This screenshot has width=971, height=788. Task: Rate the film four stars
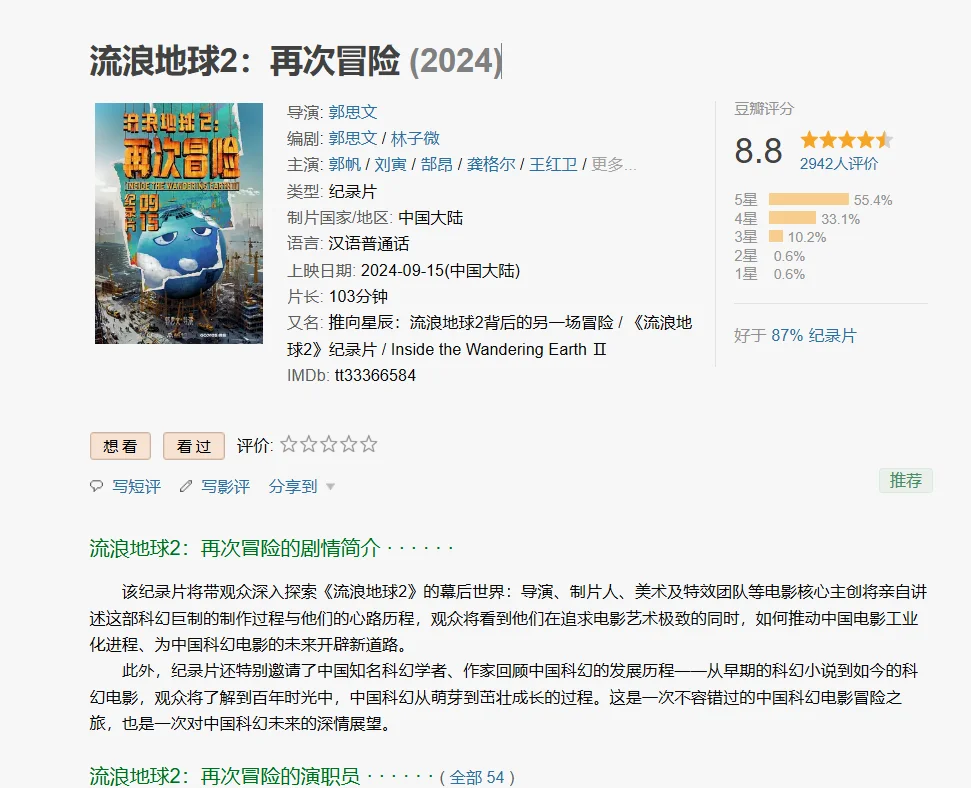(349, 444)
